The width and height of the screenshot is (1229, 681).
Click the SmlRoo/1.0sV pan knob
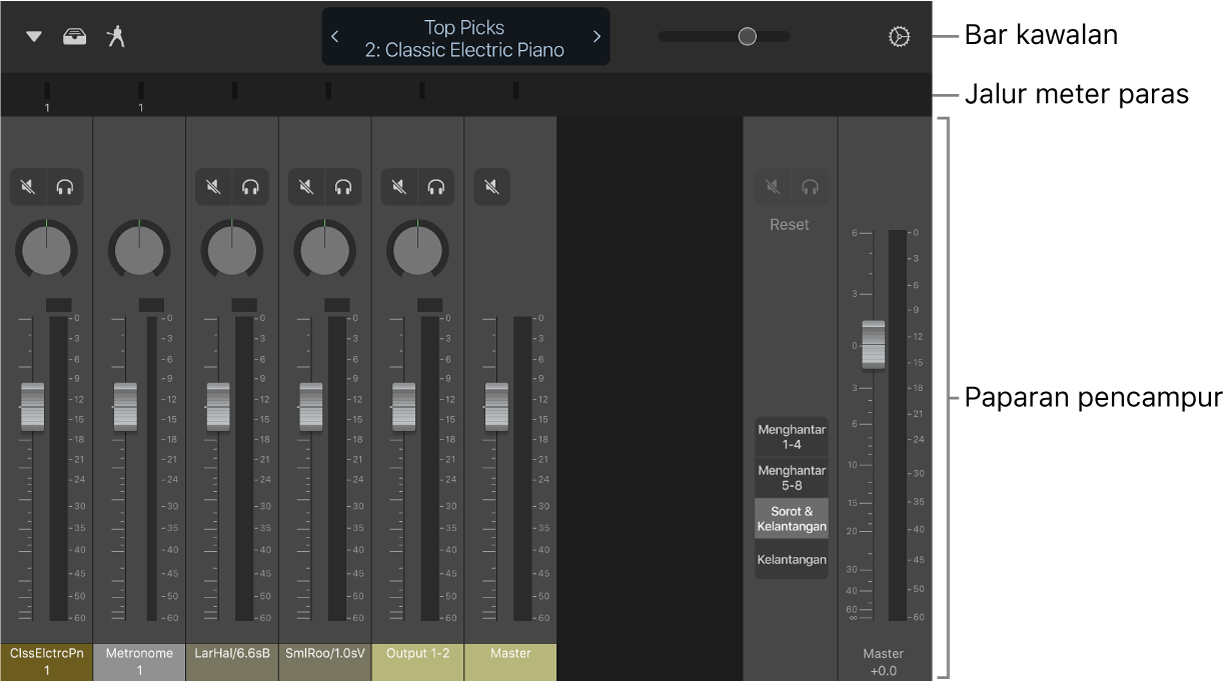(325, 249)
